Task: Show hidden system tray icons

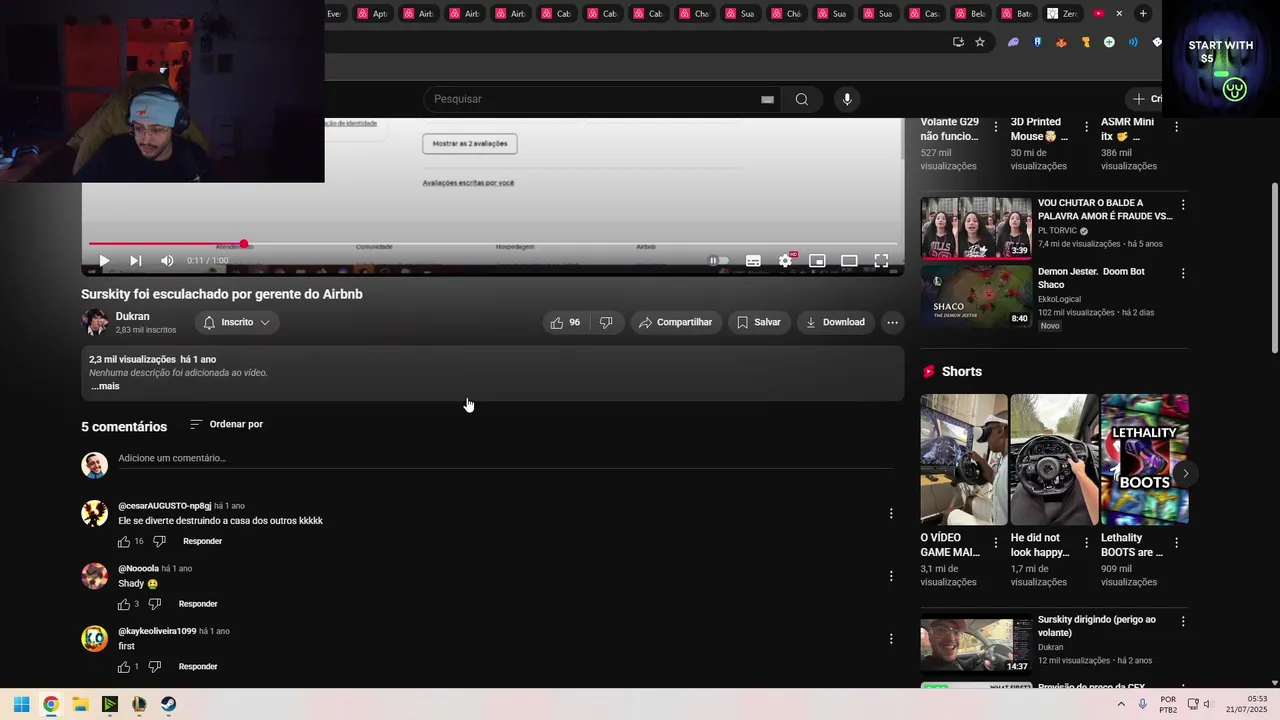Action: [x=1121, y=704]
